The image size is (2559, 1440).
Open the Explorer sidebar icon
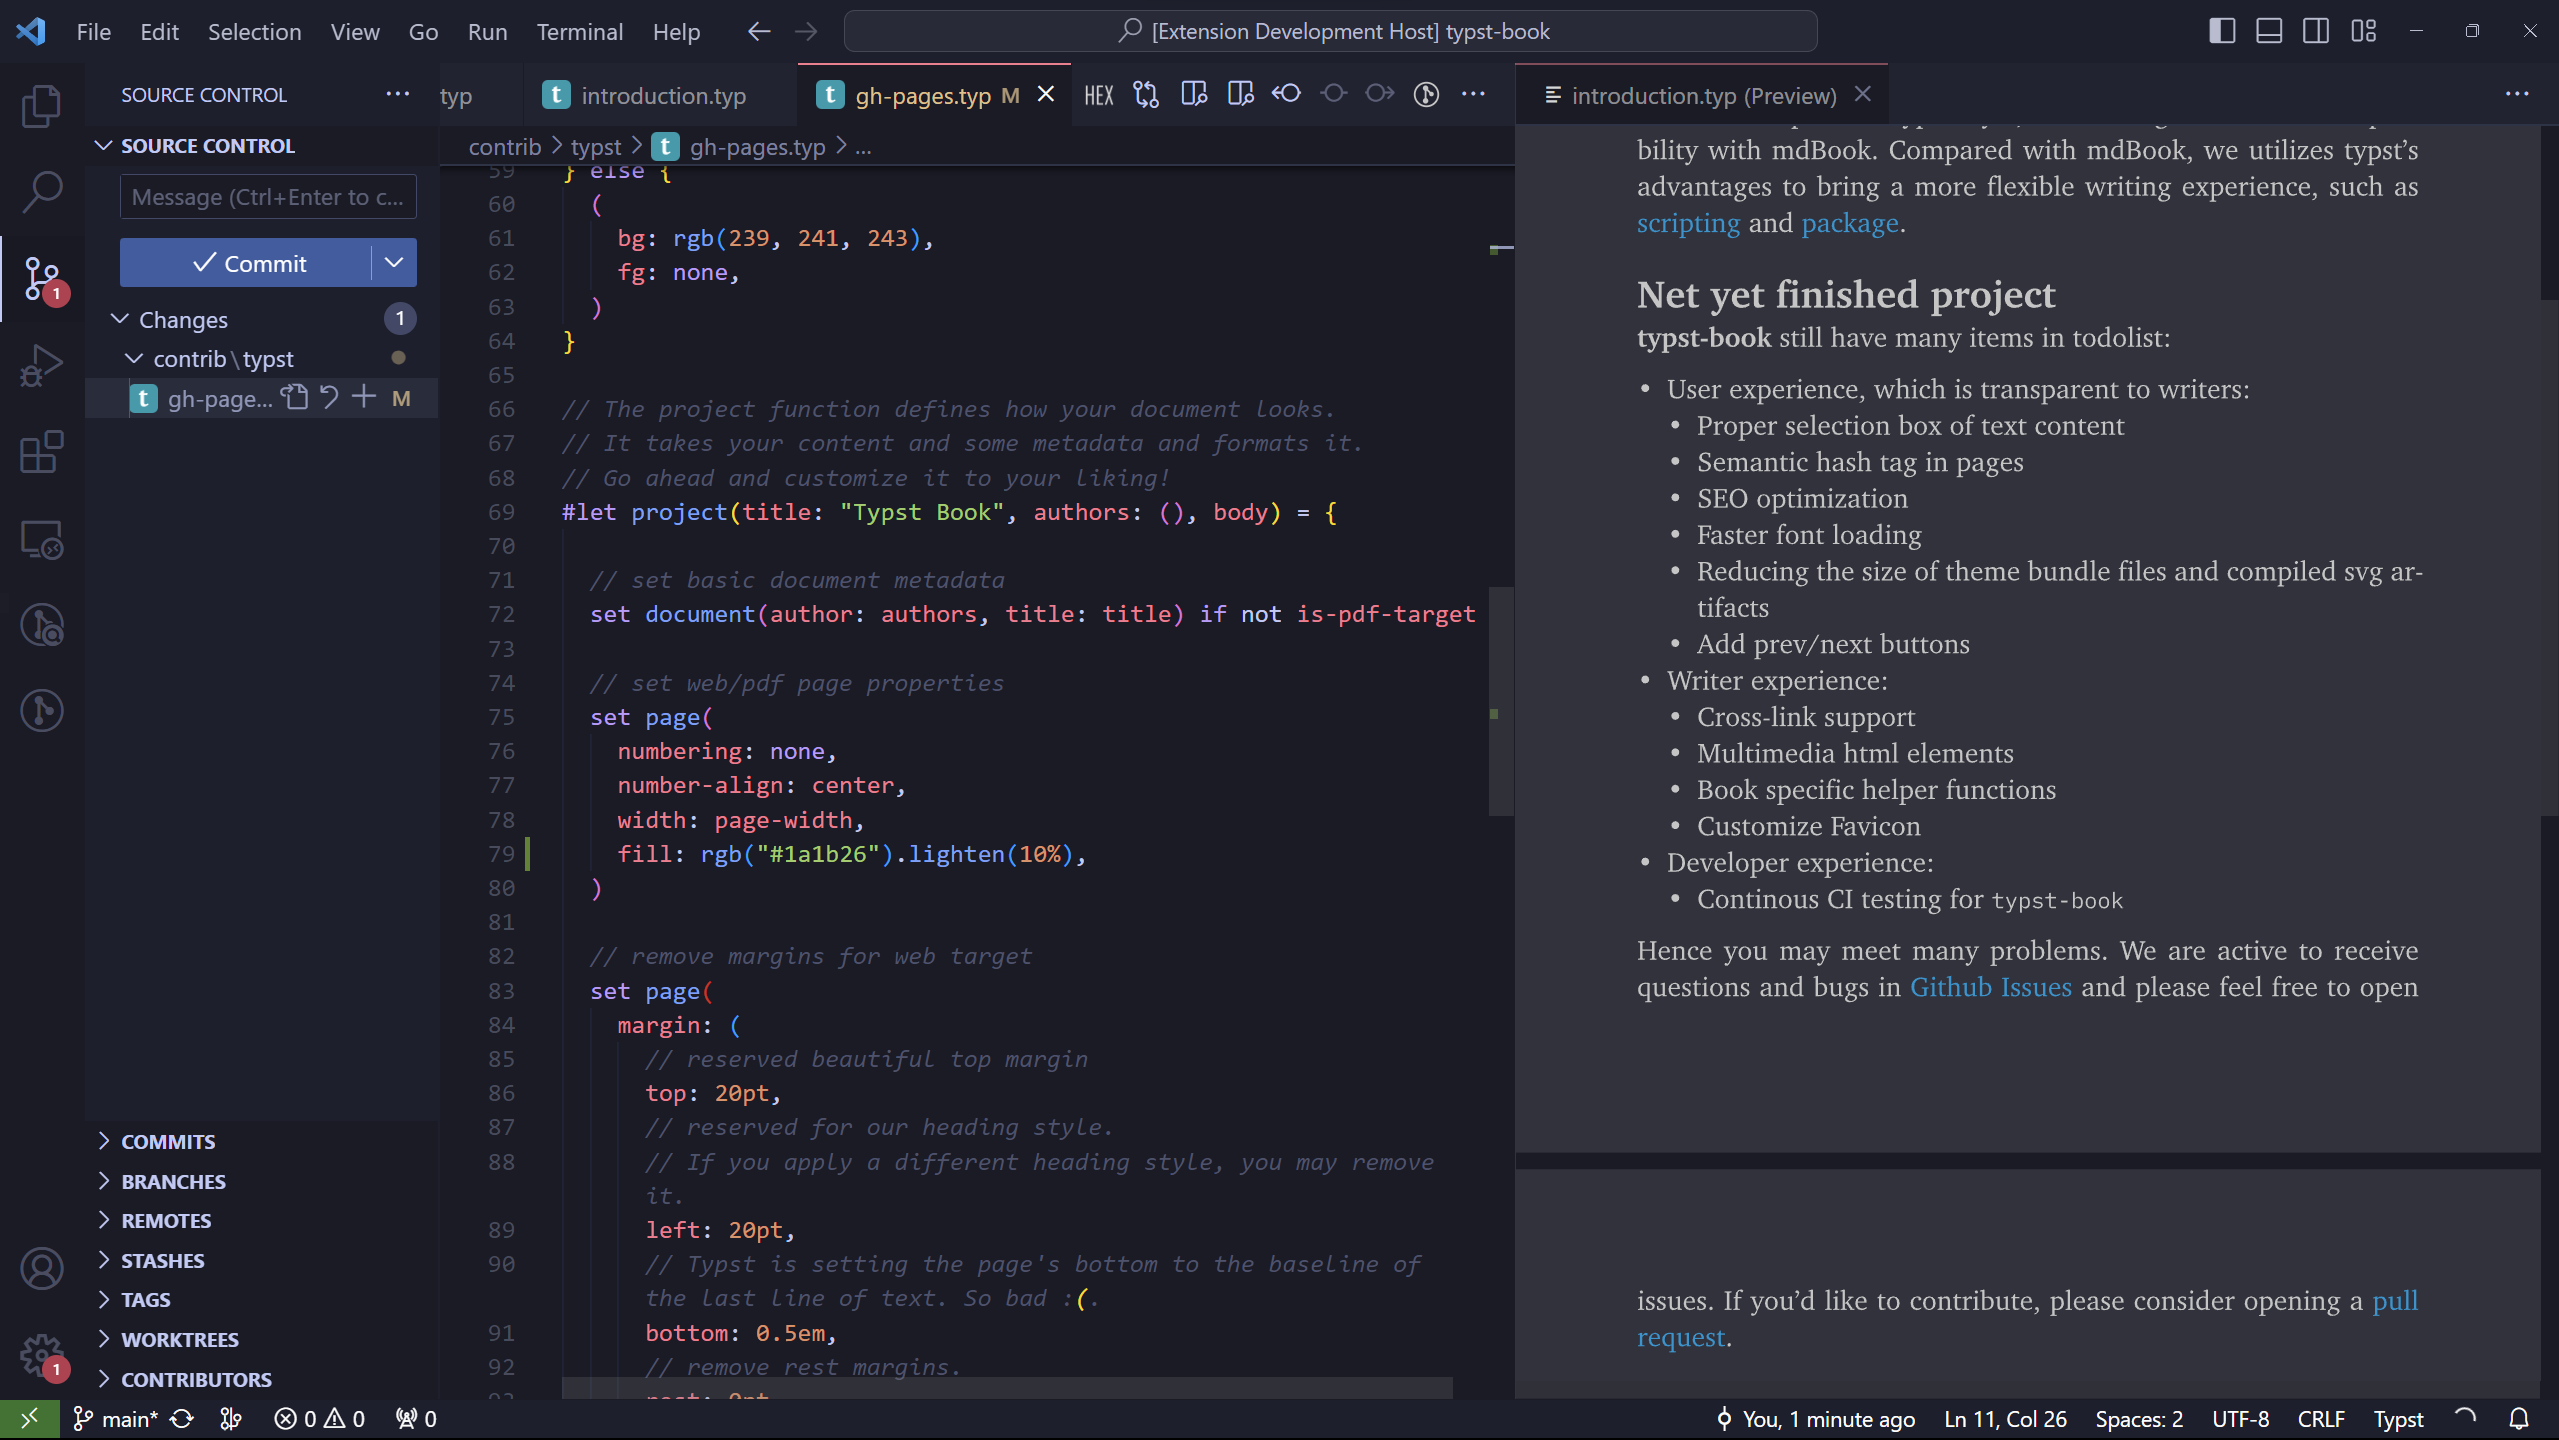pyautogui.click(x=42, y=106)
